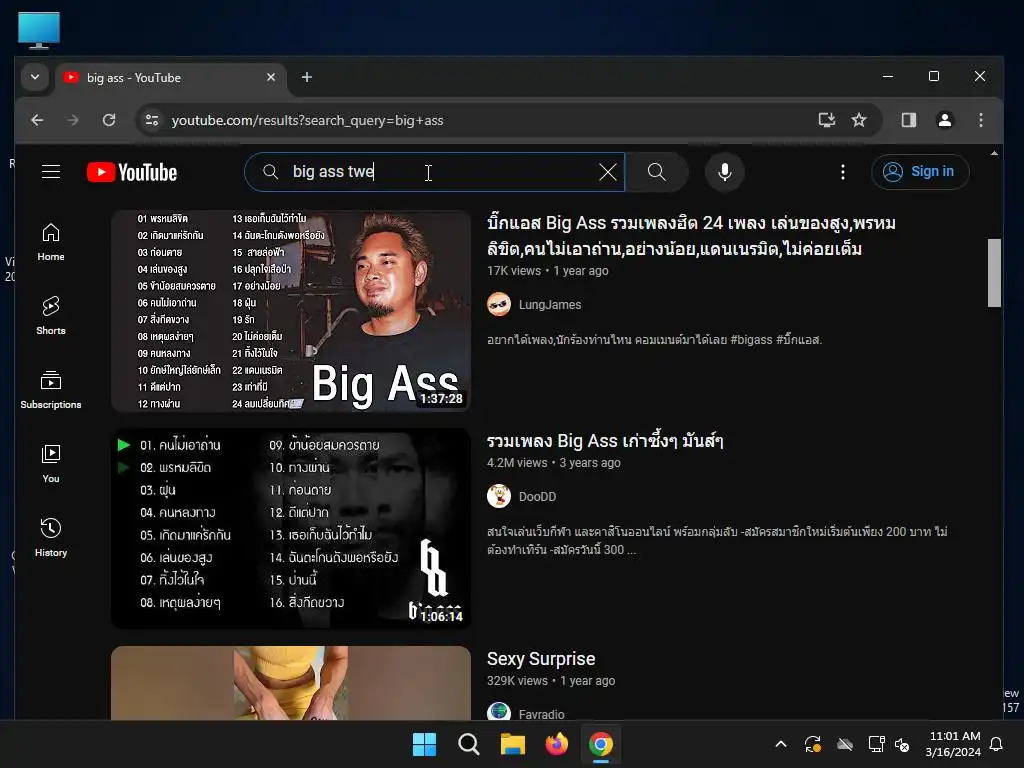Click the muted volume tray icon

point(902,744)
